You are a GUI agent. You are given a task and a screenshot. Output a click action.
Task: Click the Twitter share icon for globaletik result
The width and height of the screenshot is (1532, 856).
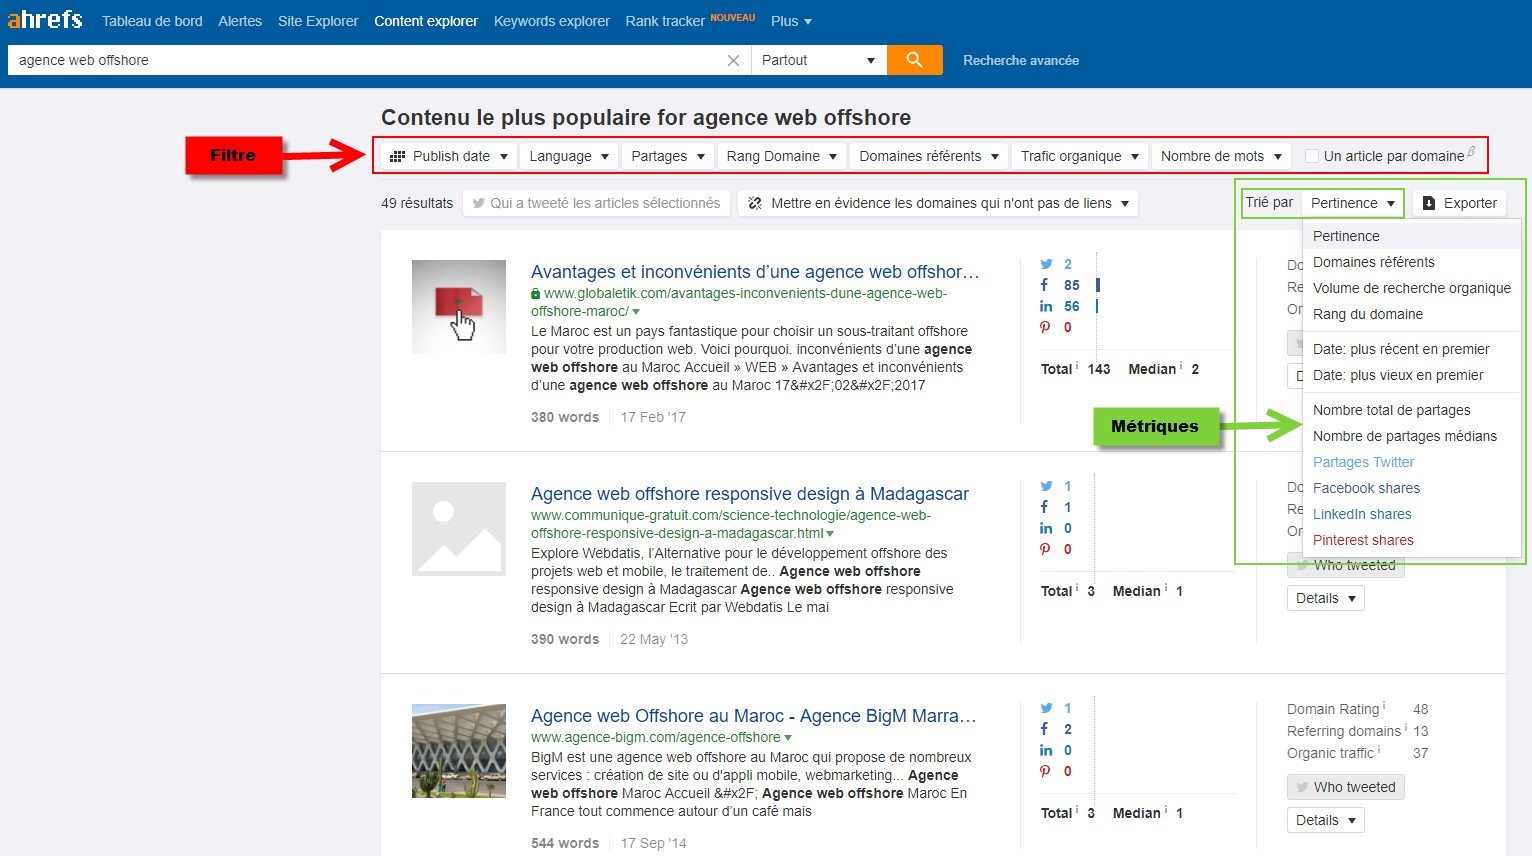pyautogui.click(x=1046, y=264)
